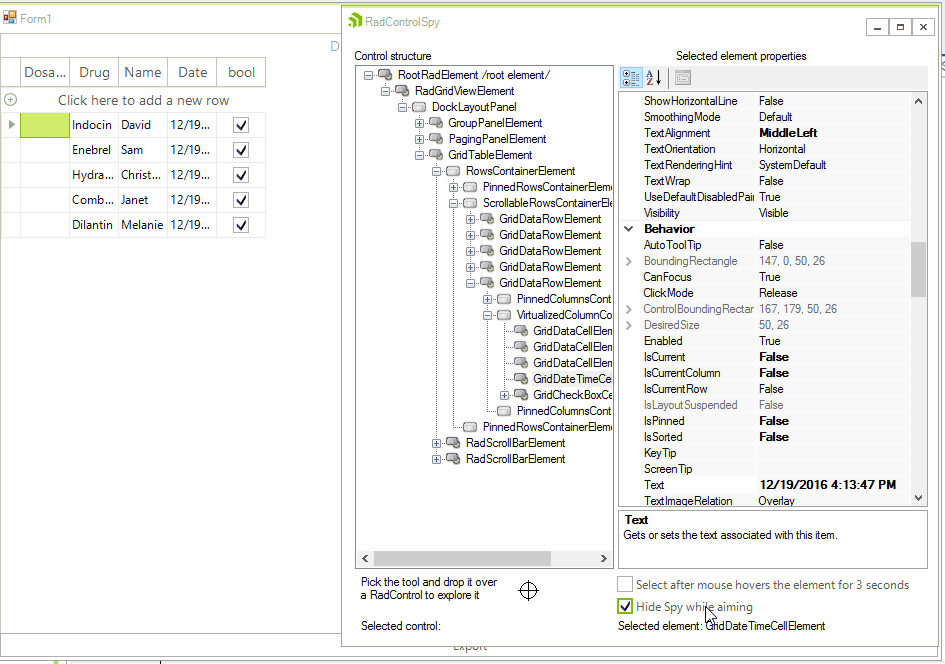
Task: Click the Telerik logo in the RadControlSpy title bar
Action: (353, 20)
